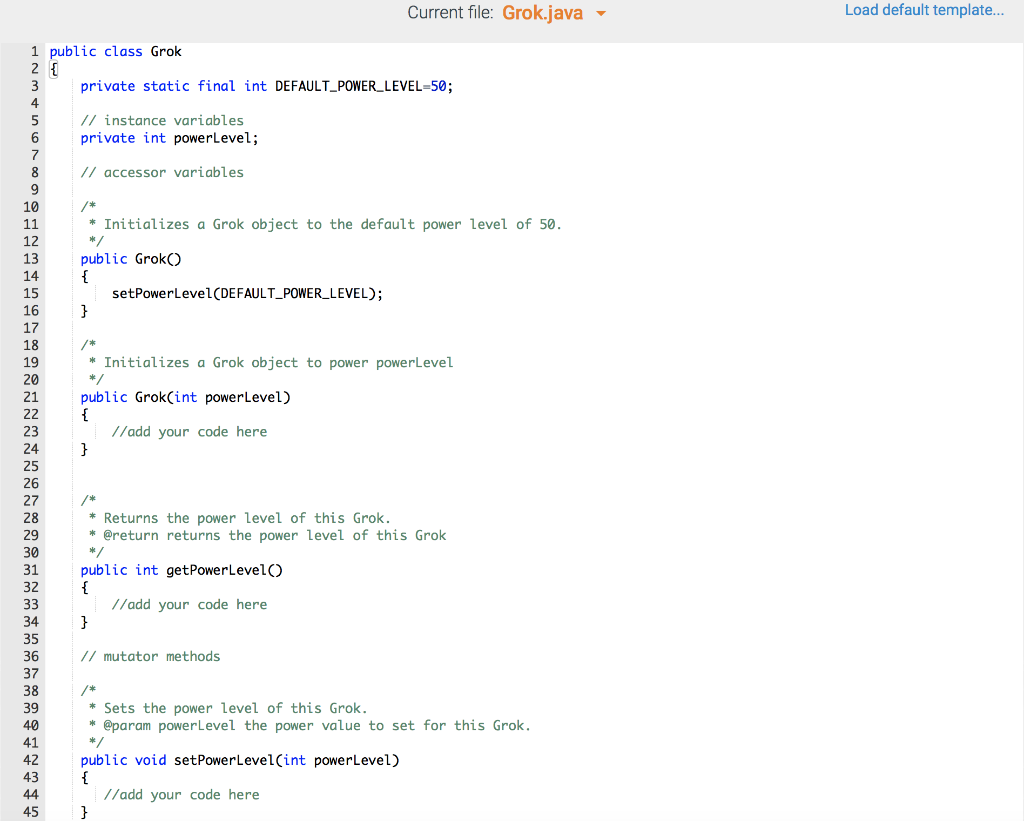This screenshot has width=1024, height=821.
Task: Click the add your code here comment on line 33
Action: coord(189,604)
